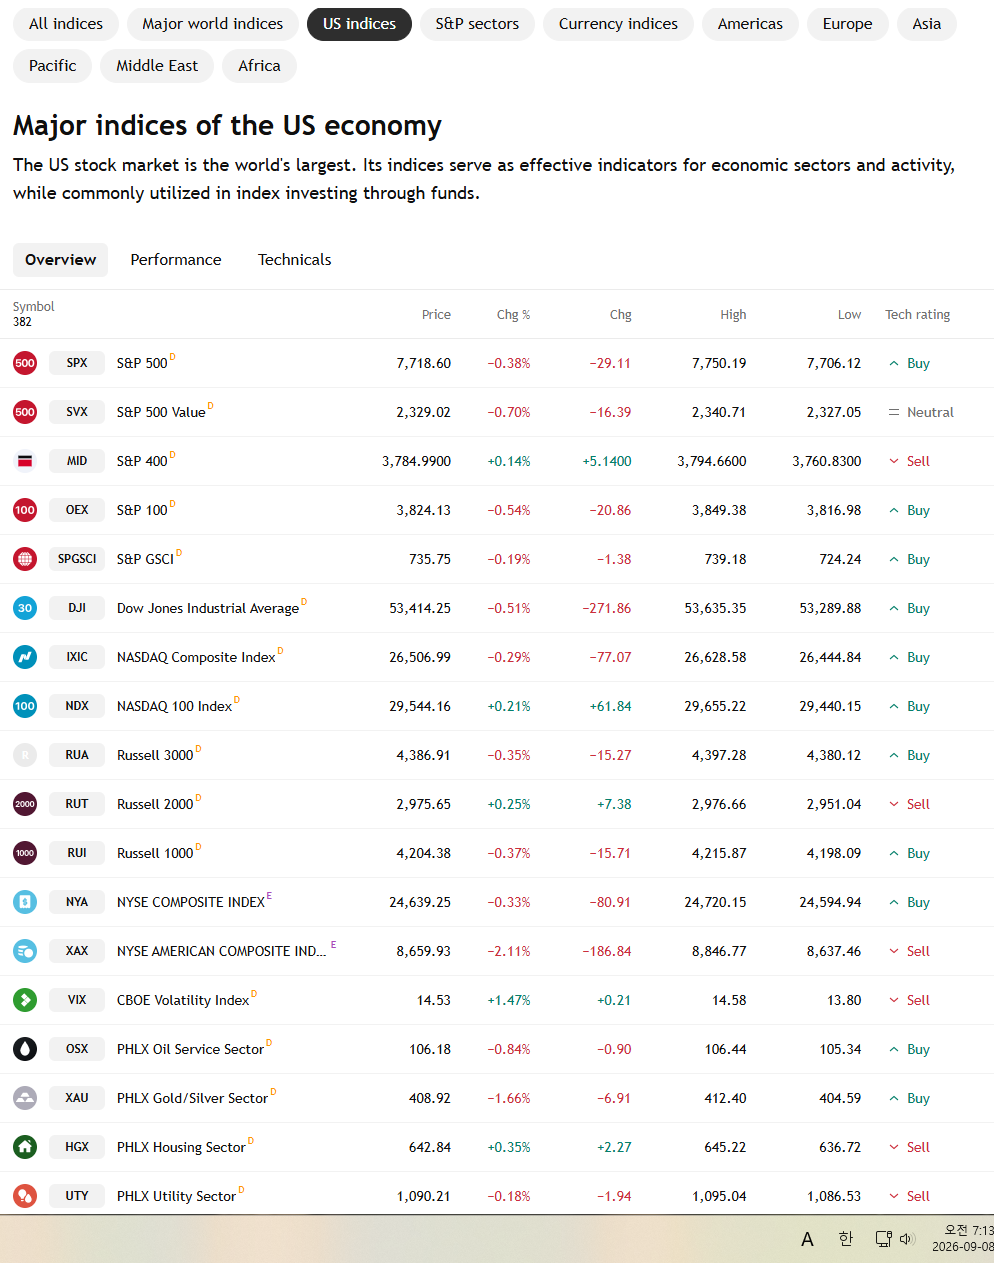Click the PHLX Oil Service drop icon

coord(25,1049)
